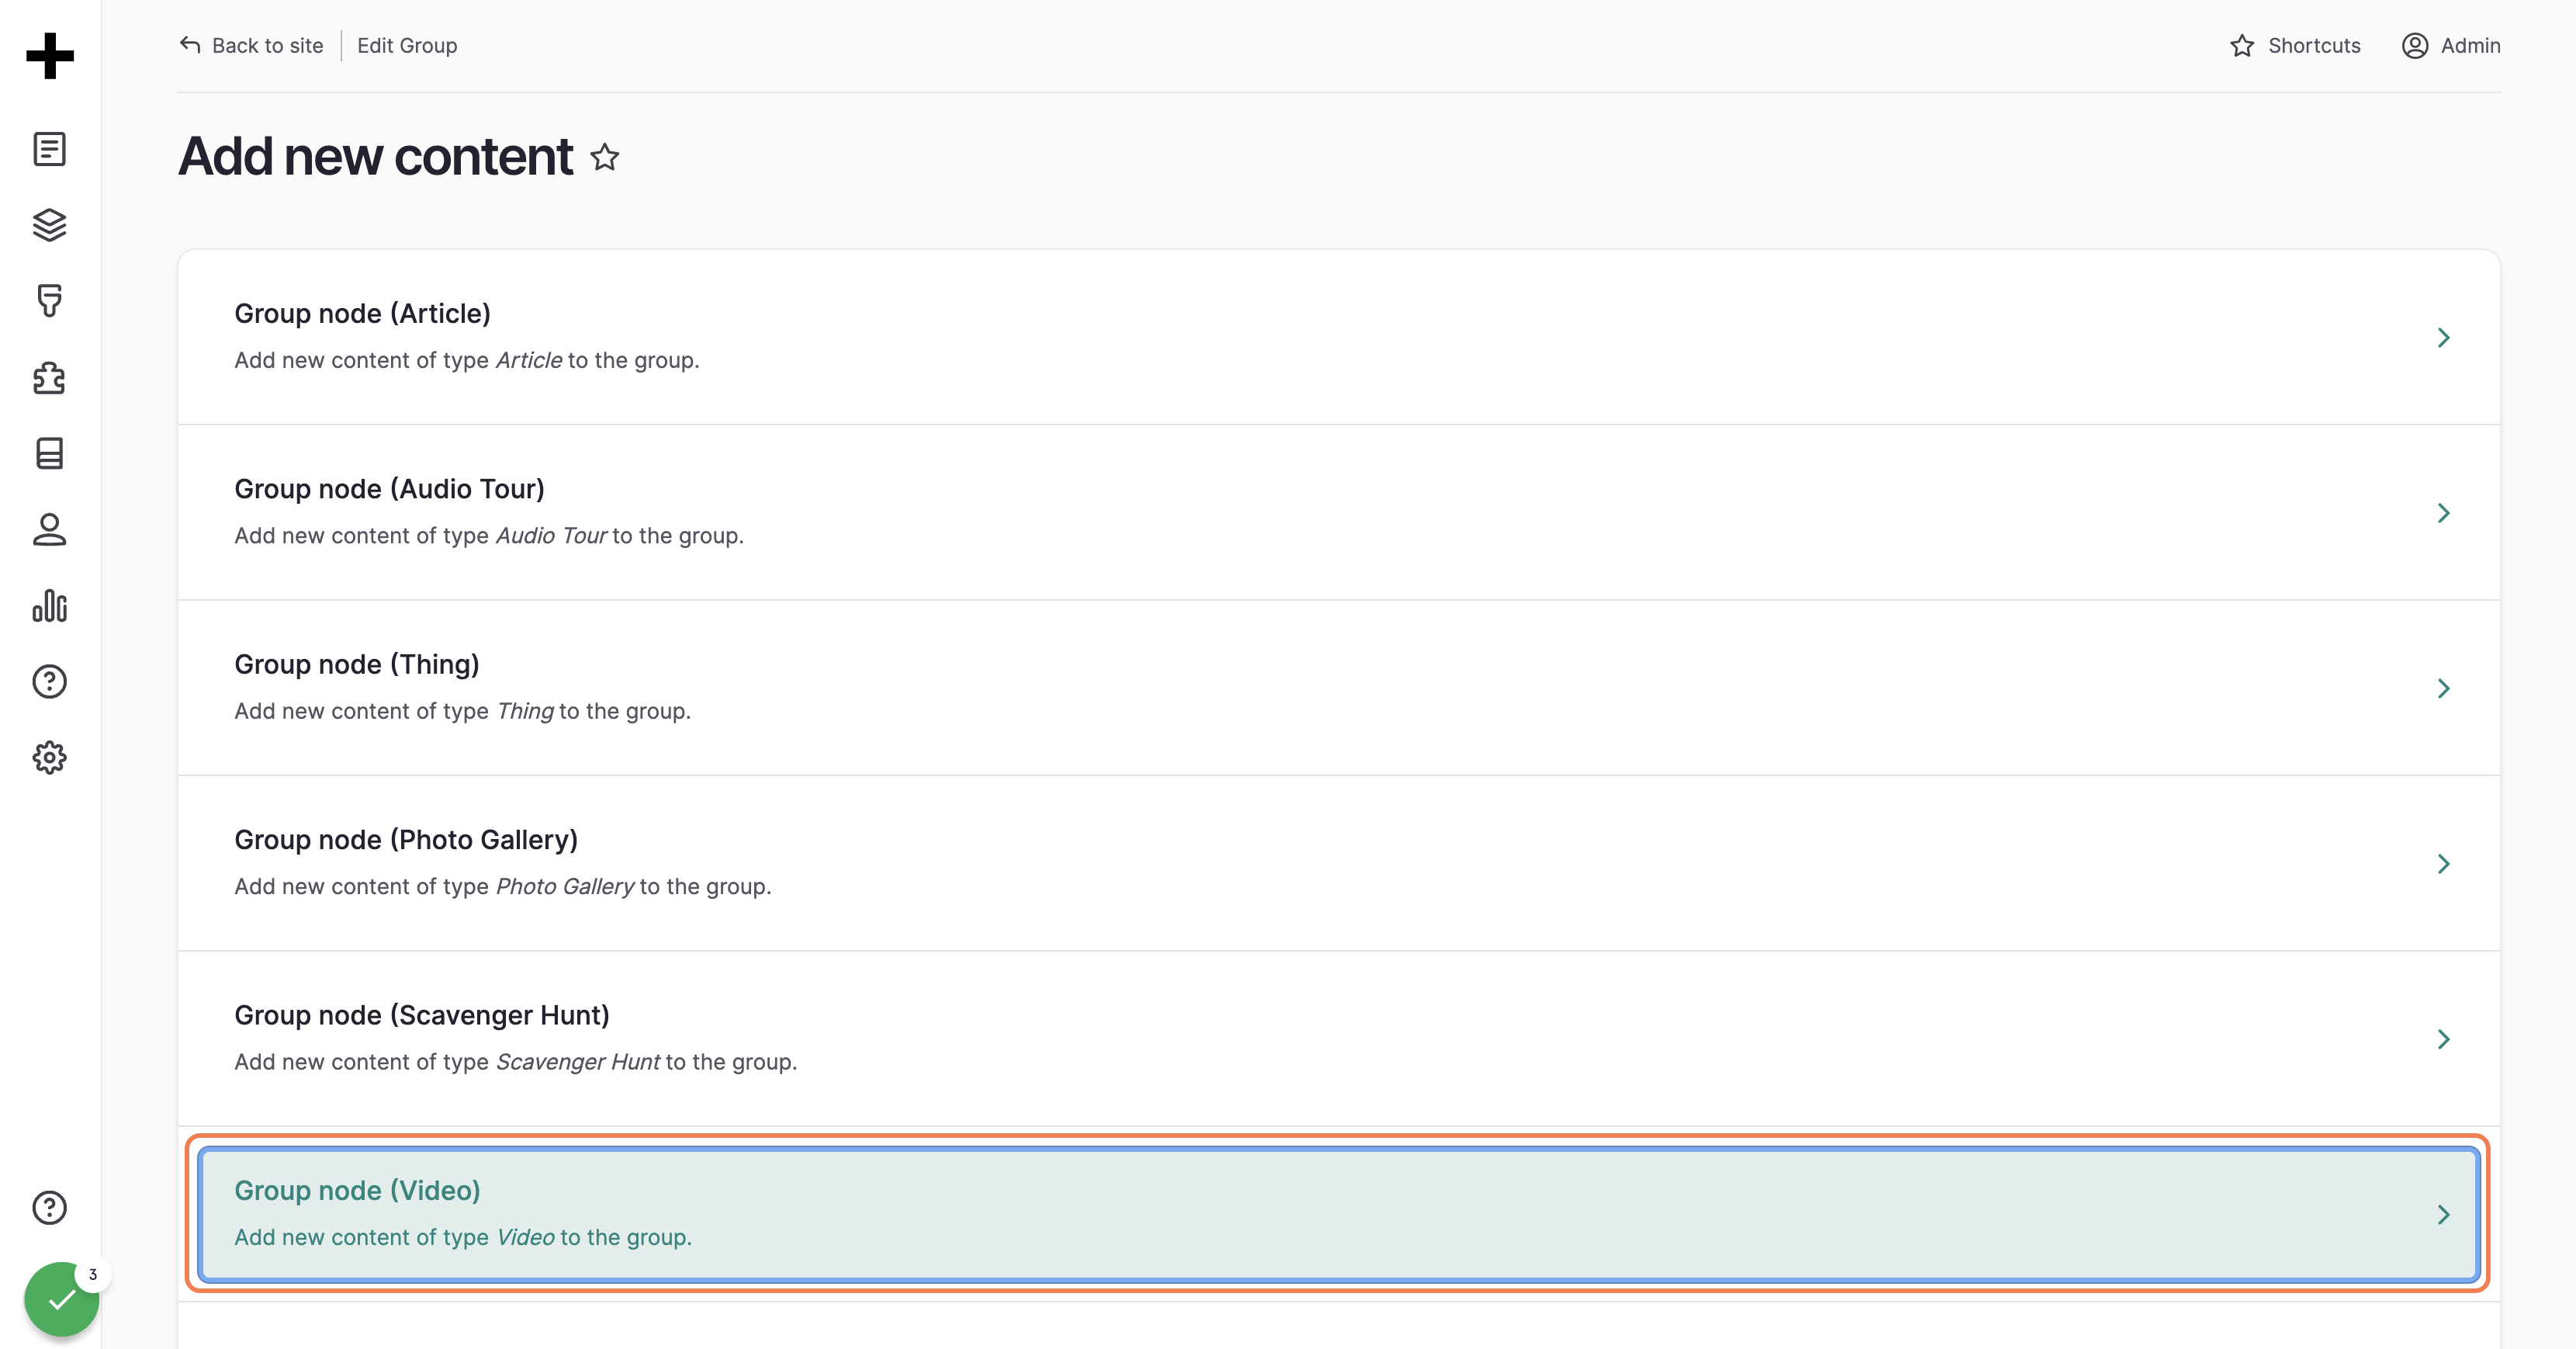Viewport: 2576px width, 1349px height.
Task: Click chevron on Group node (Scavenger Hunt) row
Action: click(2444, 1039)
